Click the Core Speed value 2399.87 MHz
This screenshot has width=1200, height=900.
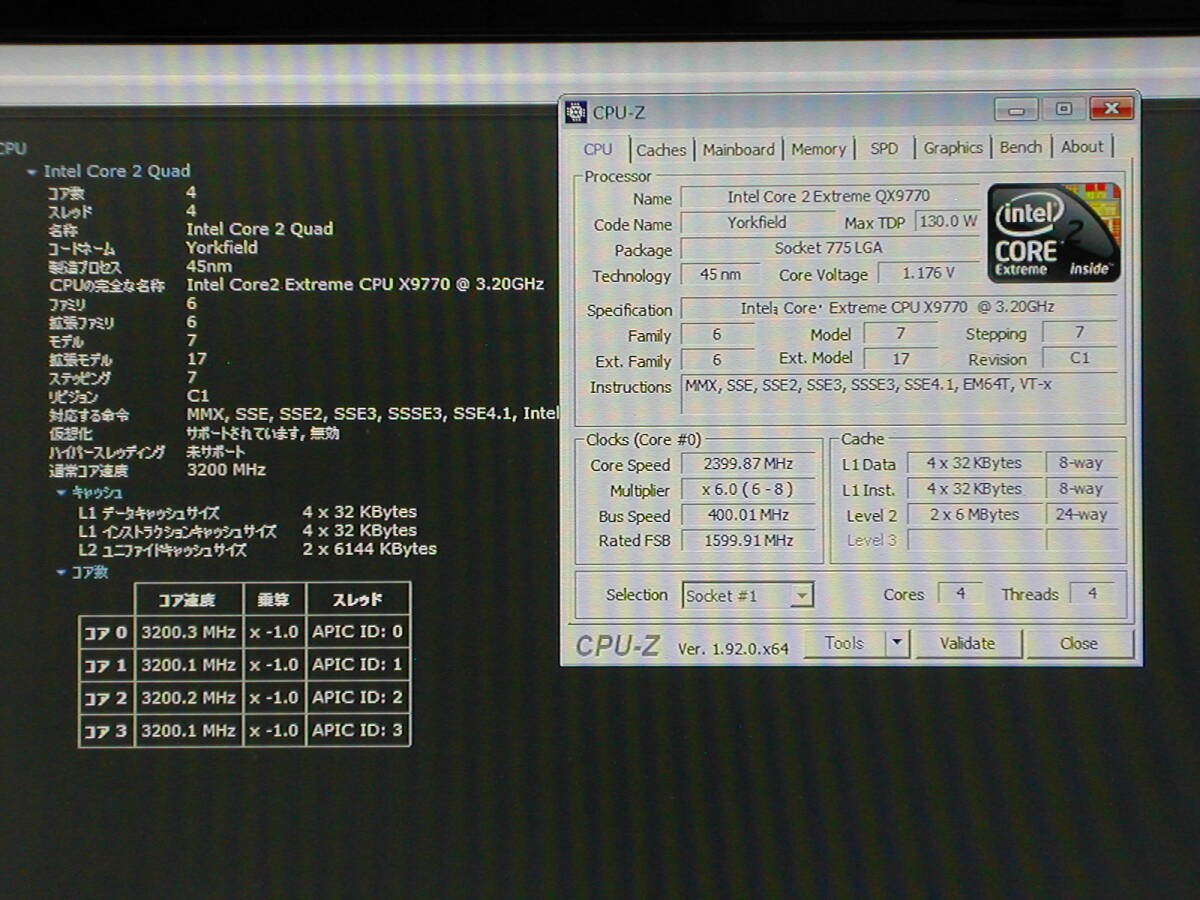click(x=747, y=464)
